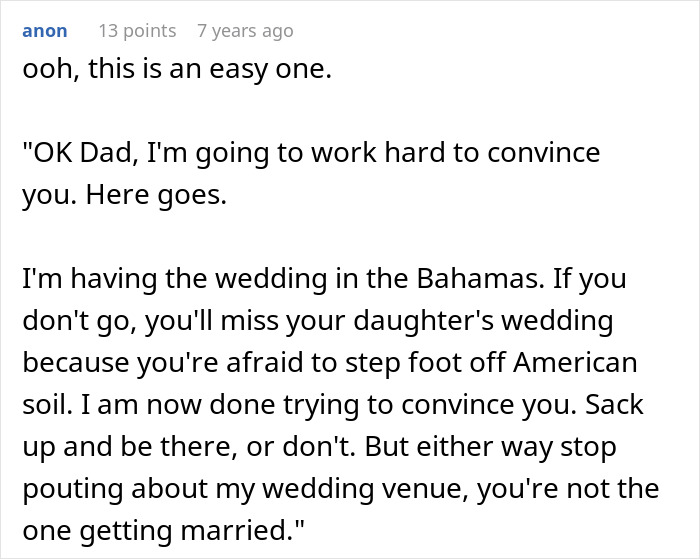
Task: Click the 13 points score label
Action: pyautogui.click(x=137, y=31)
